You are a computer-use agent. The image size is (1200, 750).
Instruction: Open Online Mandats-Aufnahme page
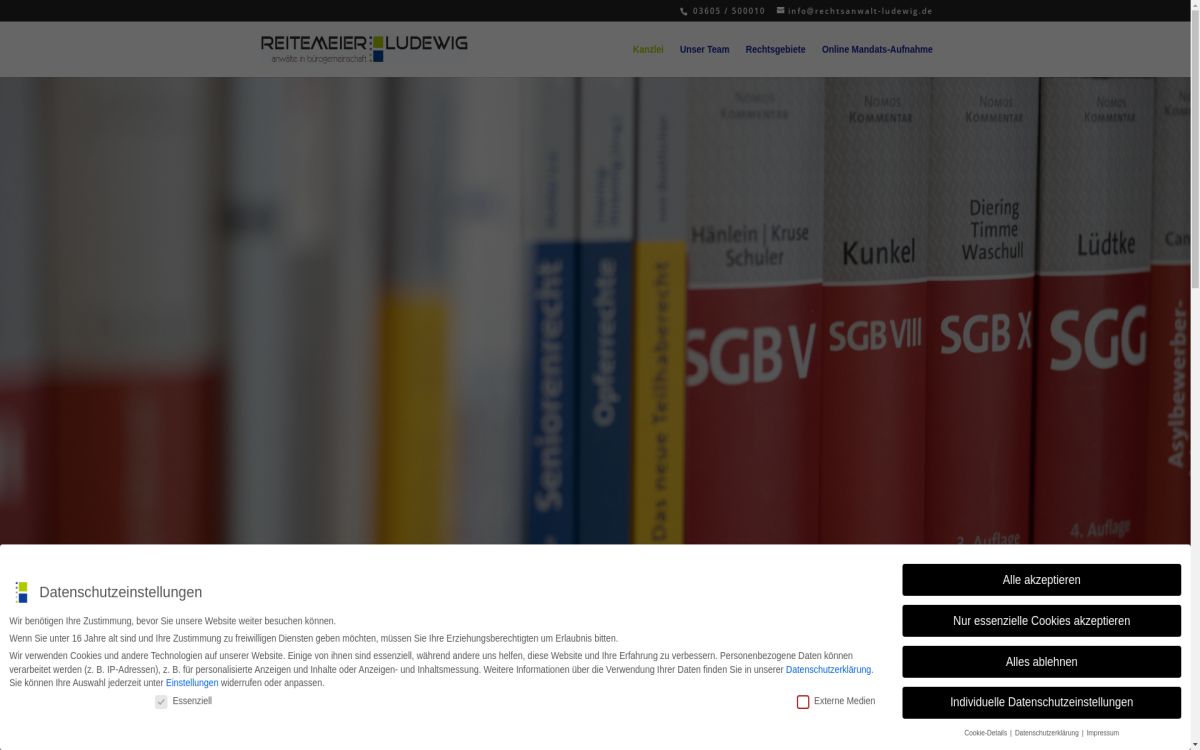(x=877, y=50)
